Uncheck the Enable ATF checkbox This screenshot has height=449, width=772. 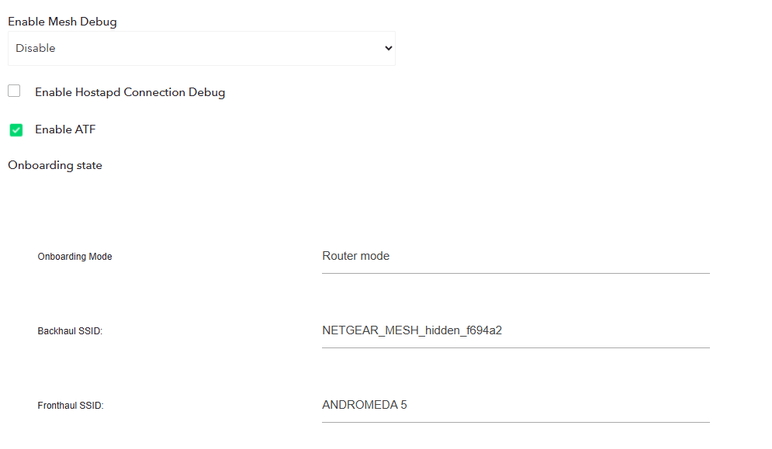16,130
